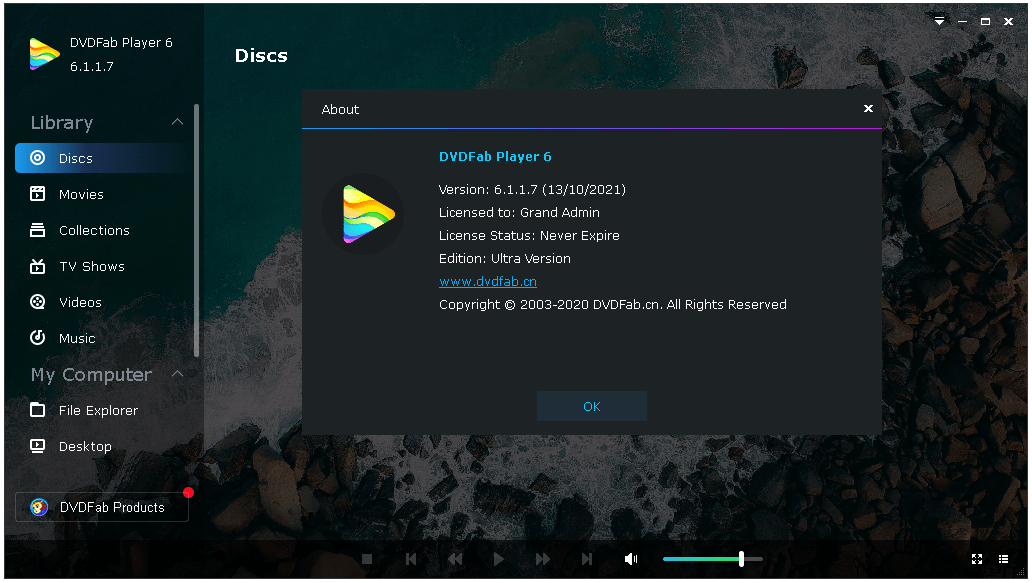Maximize the DVDFab Player window
The image size is (1032, 583).
click(985, 22)
